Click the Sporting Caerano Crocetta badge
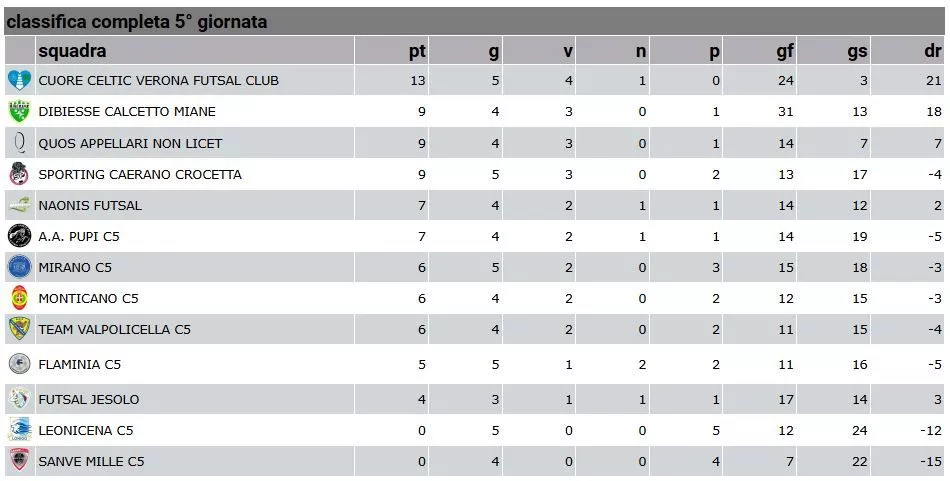This screenshot has width=950, height=481. (19, 174)
